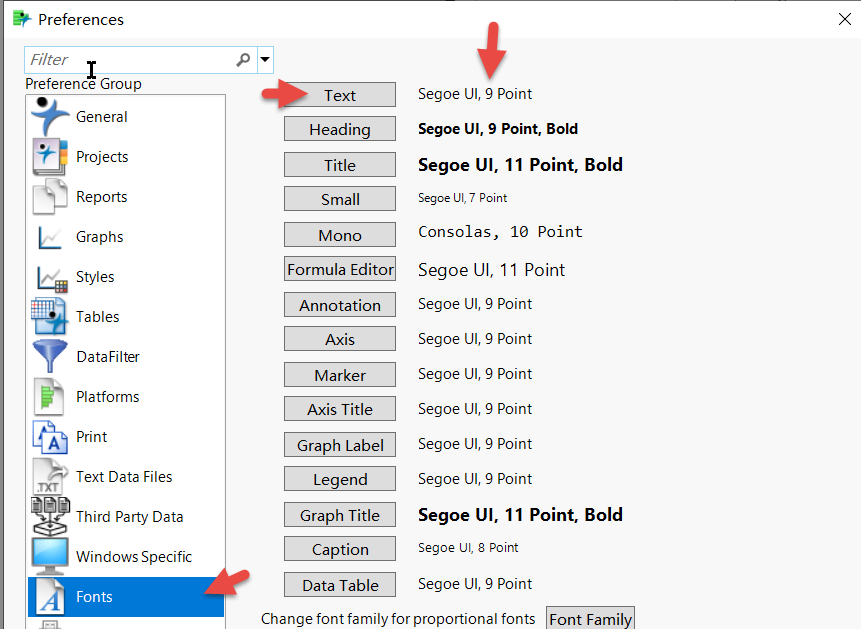Open the Print group icon
This screenshot has width=861, height=629.
point(50,437)
